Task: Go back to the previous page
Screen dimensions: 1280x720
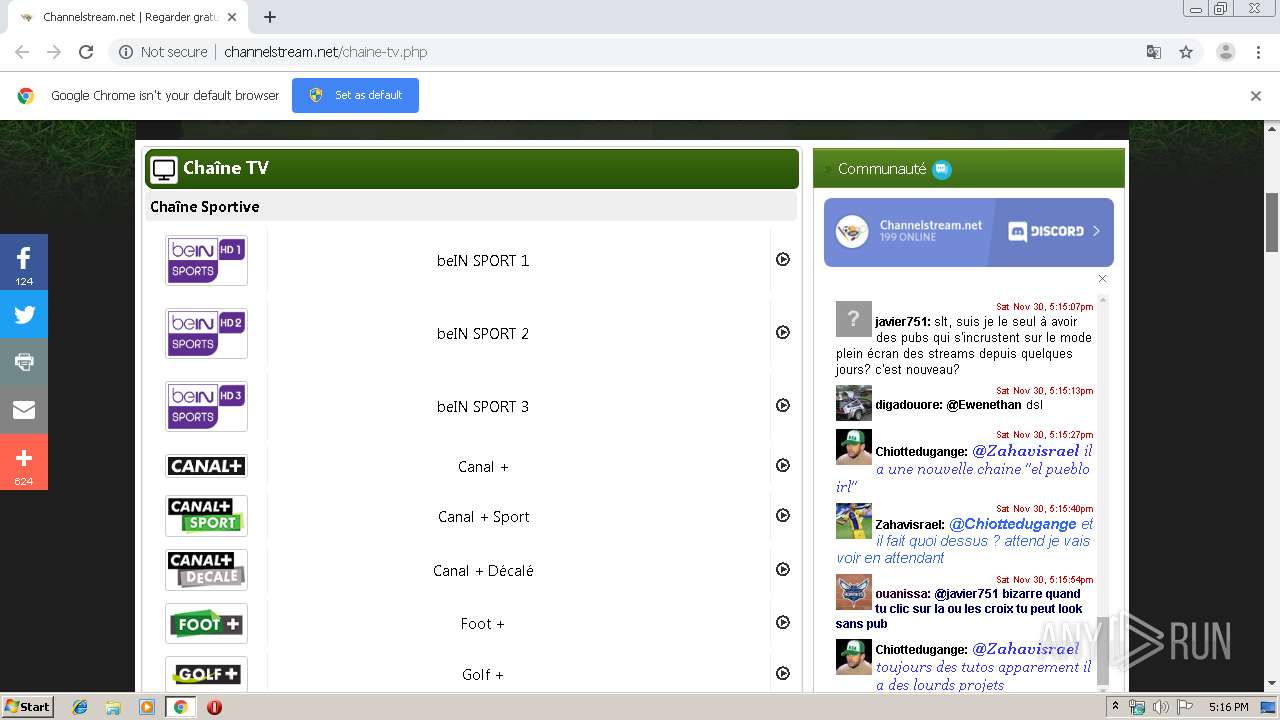Action: click(22, 52)
